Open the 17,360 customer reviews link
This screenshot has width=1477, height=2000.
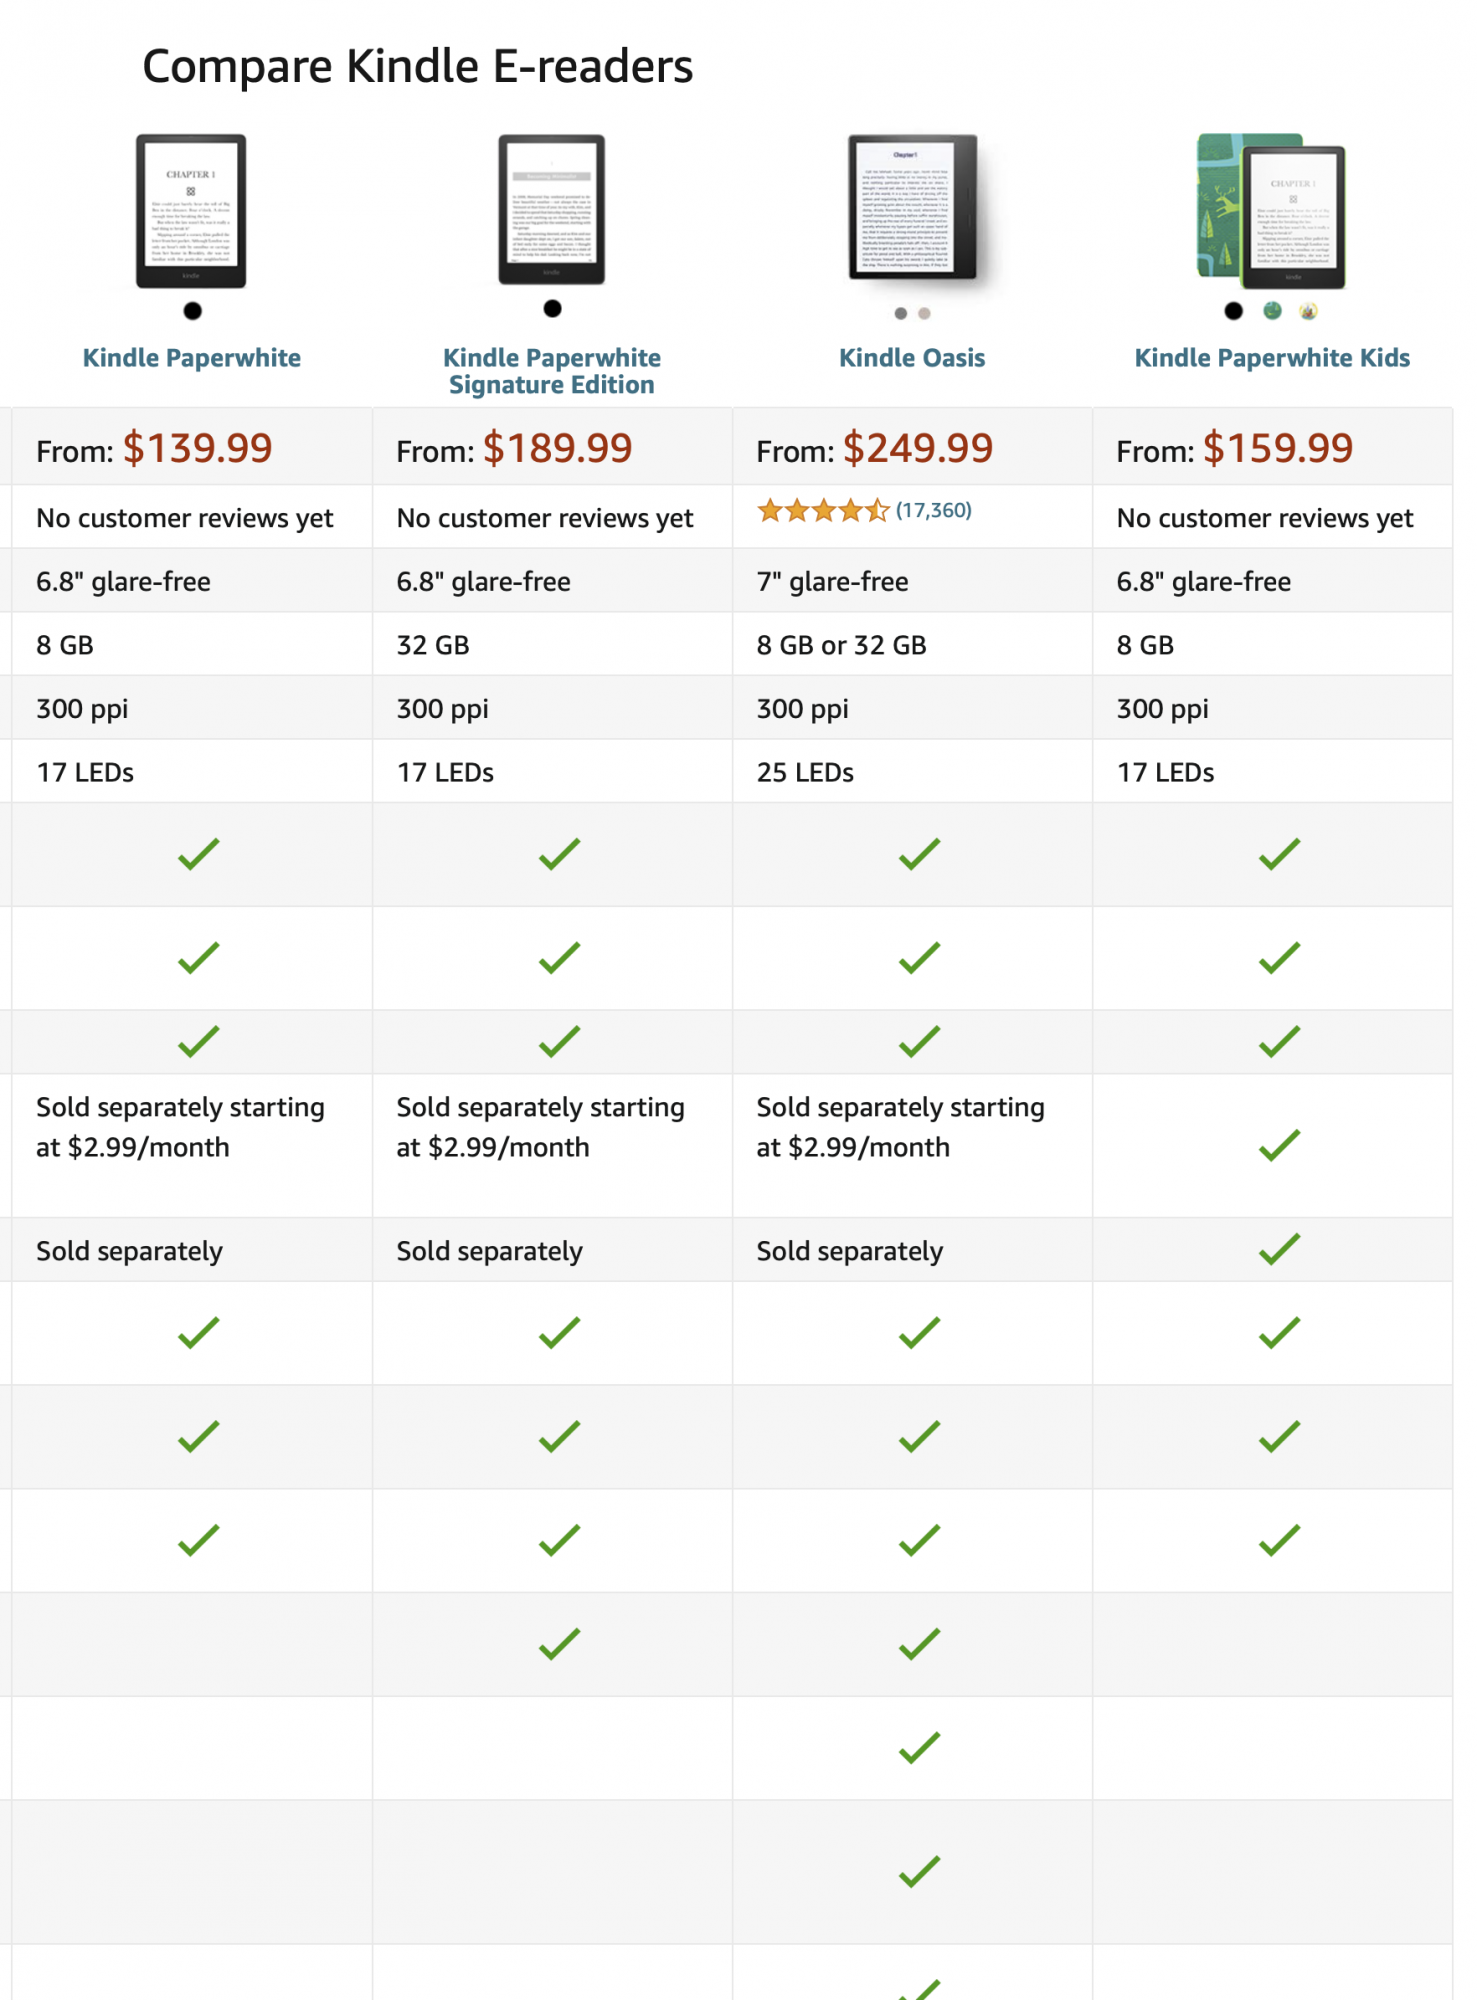[934, 510]
